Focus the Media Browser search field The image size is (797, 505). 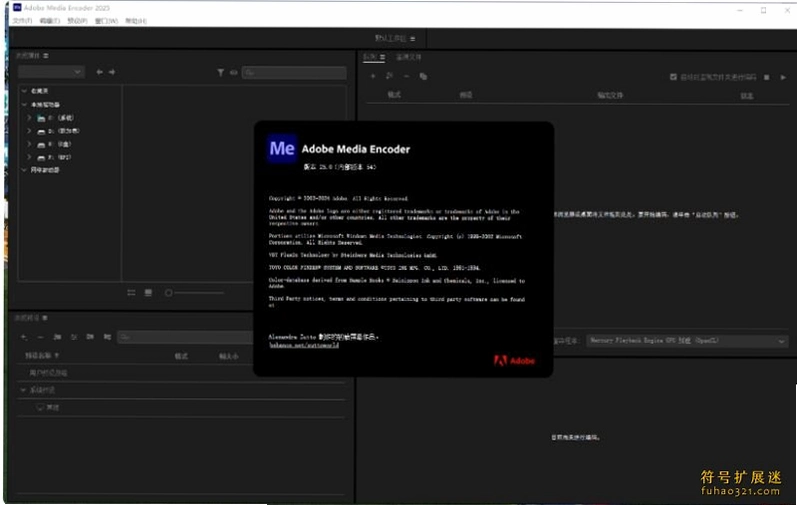click(294, 73)
